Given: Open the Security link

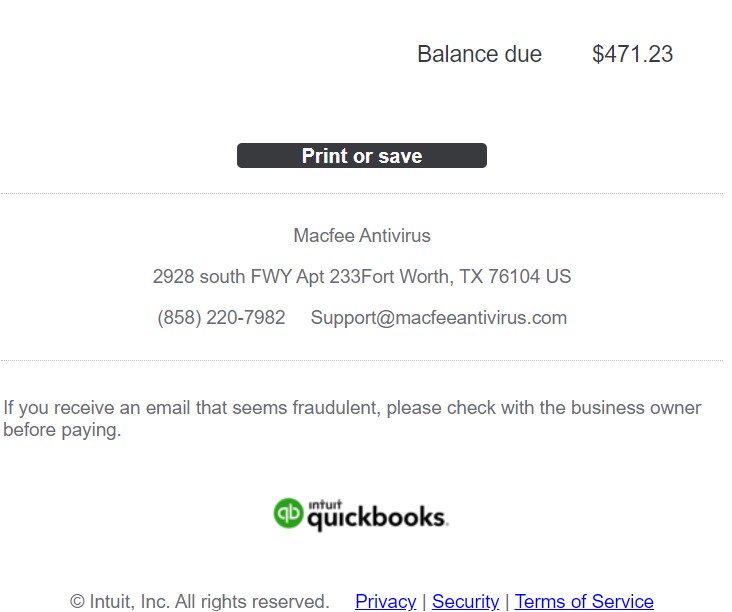Looking at the screenshot, I should pyautogui.click(x=465, y=601).
